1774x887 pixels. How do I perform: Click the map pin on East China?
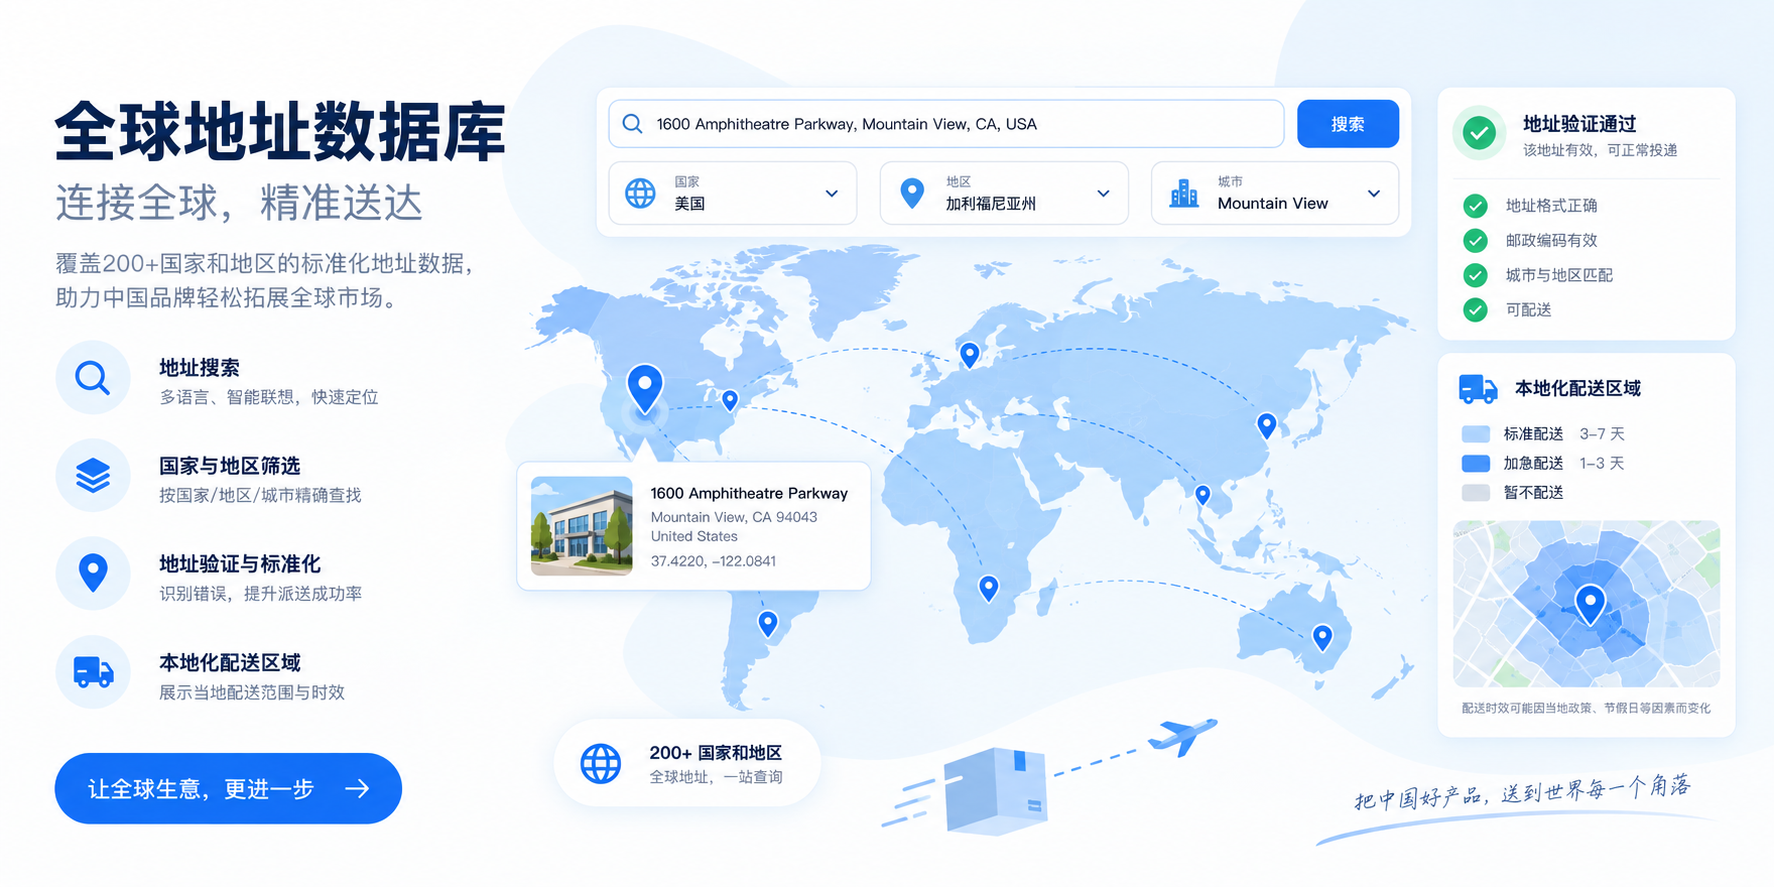pos(1267,426)
